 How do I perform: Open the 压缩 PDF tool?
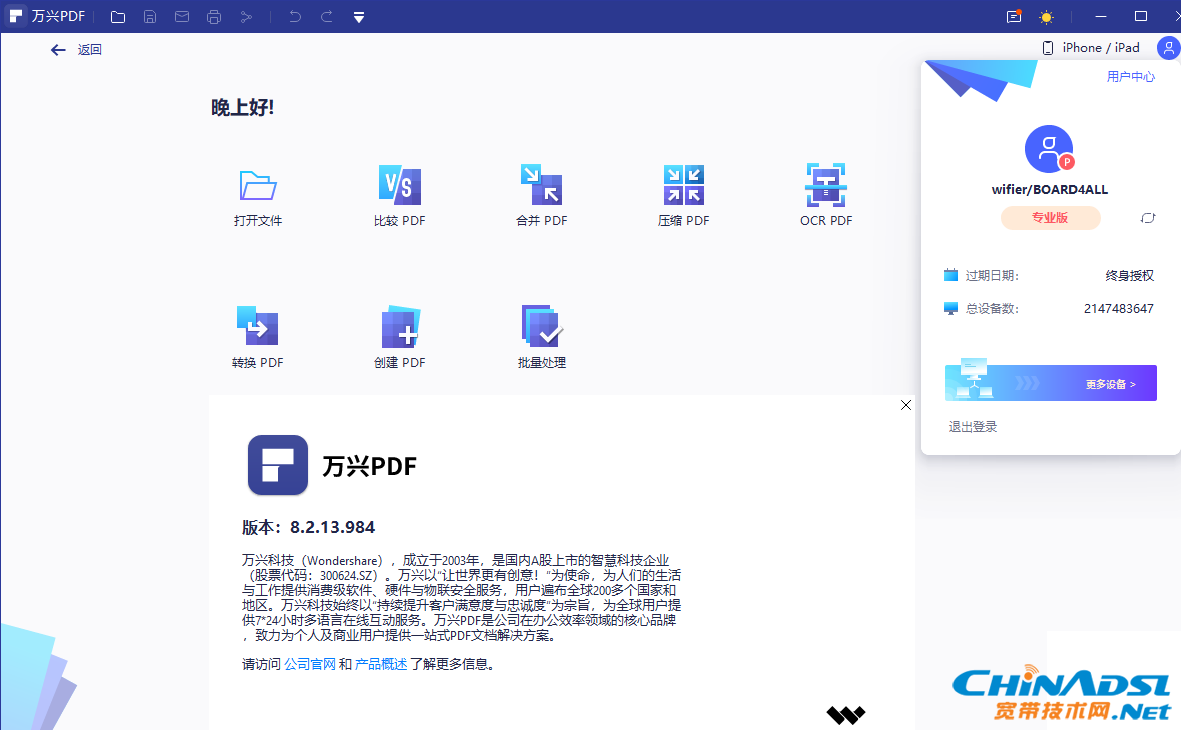(x=683, y=186)
